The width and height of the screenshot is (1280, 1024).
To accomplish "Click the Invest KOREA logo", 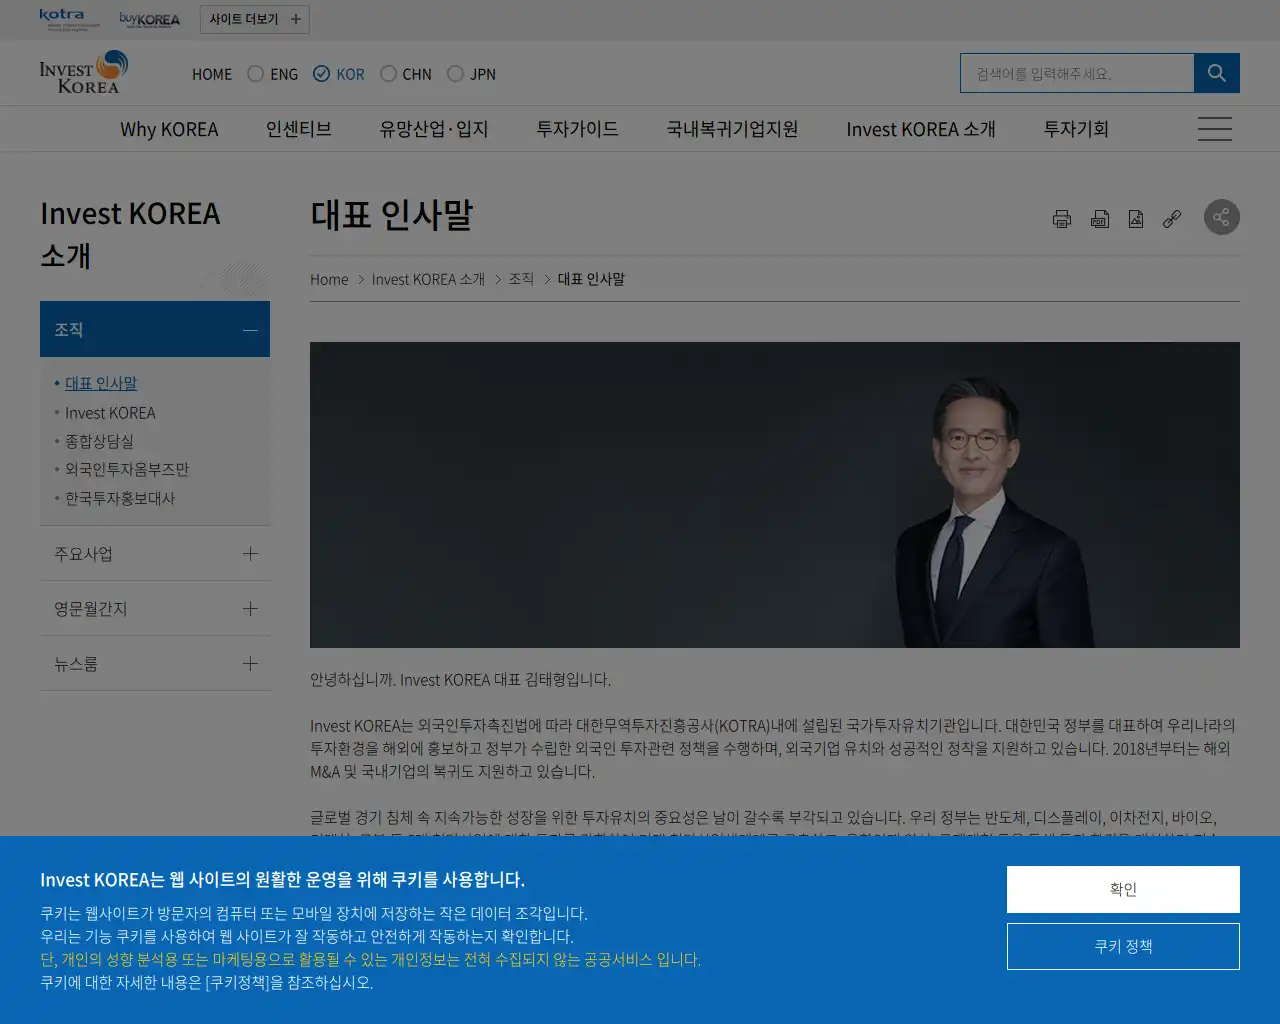I will point(82,72).
